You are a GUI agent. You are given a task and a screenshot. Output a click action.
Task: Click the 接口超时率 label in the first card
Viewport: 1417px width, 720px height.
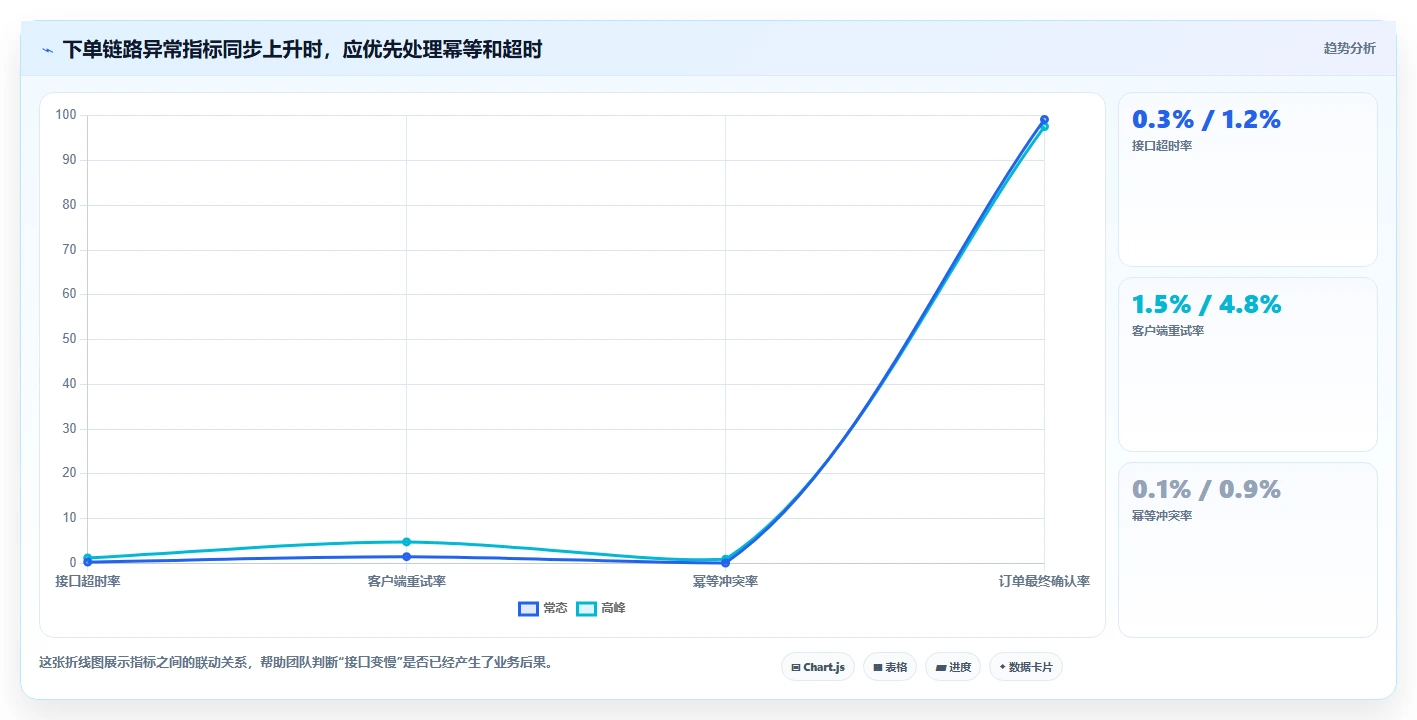(x=1162, y=146)
